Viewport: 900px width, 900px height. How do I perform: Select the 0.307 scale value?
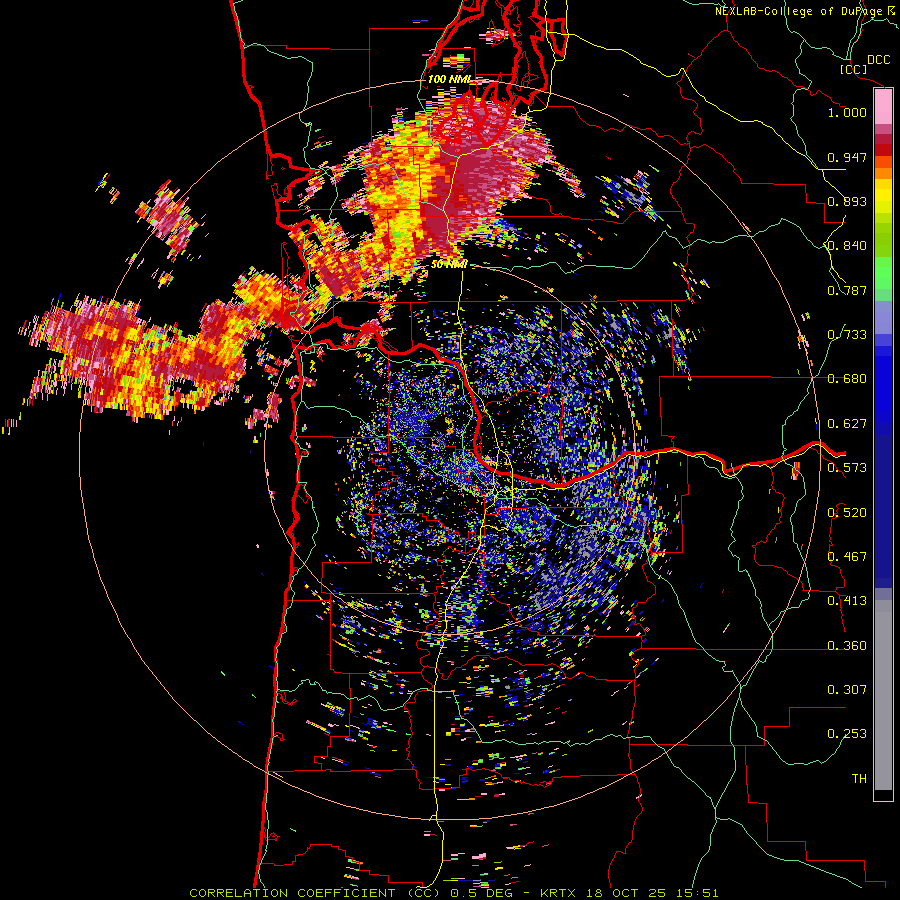(x=847, y=690)
